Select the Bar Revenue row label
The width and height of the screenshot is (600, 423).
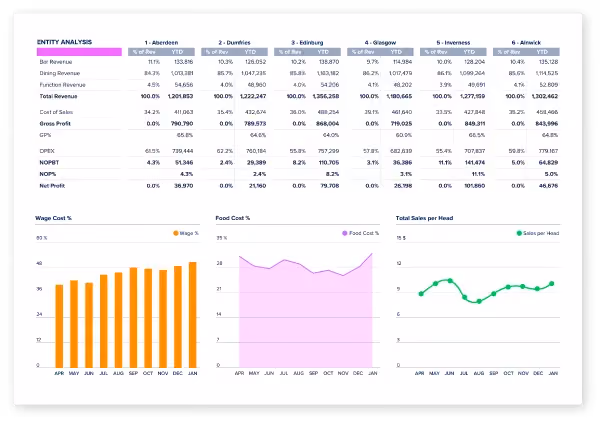(55, 62)
